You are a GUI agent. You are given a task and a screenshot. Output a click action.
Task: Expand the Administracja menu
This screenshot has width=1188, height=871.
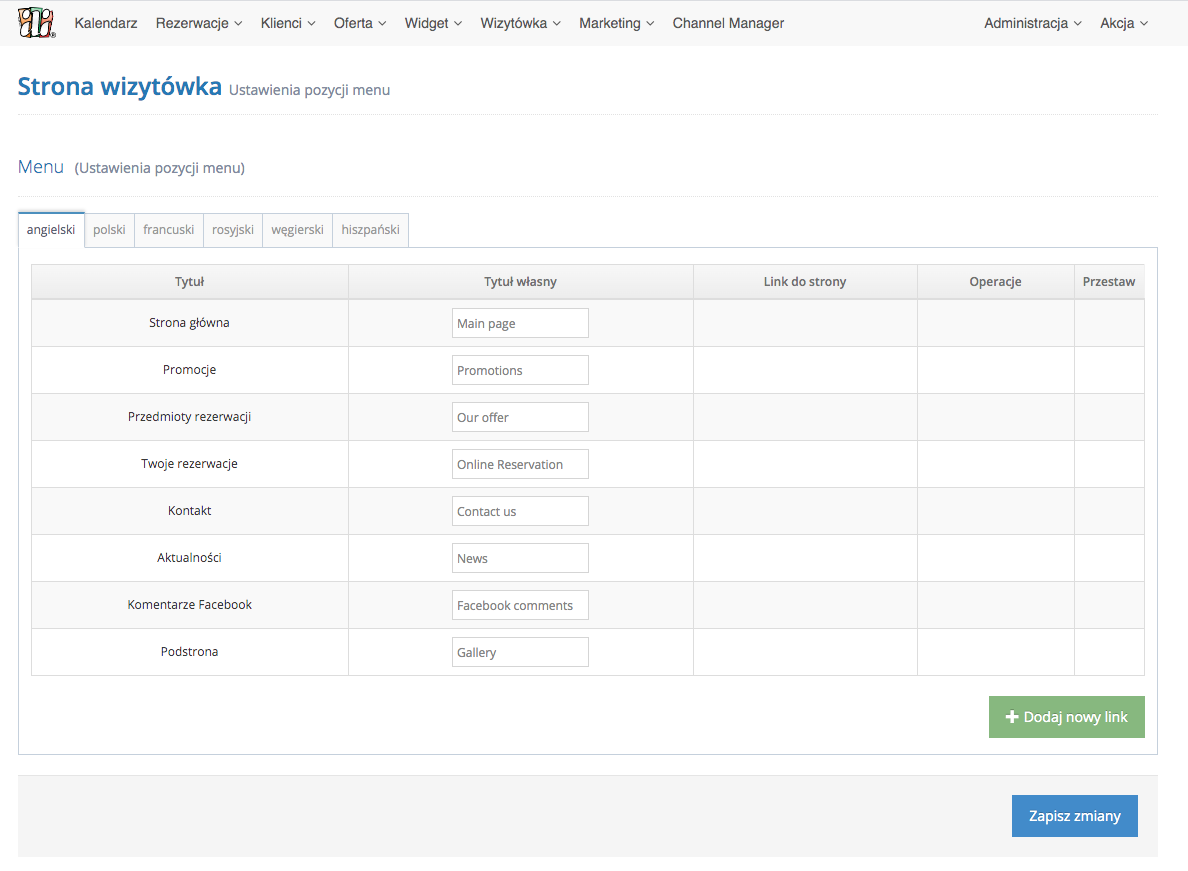tap(1032, 23)
